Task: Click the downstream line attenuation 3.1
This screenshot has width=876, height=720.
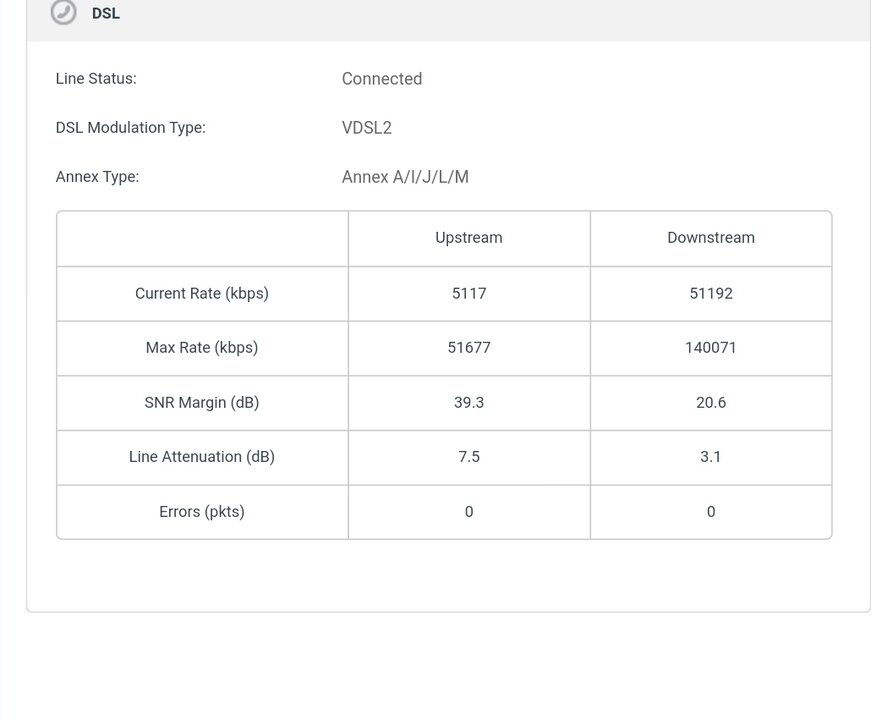Action: 711,457
